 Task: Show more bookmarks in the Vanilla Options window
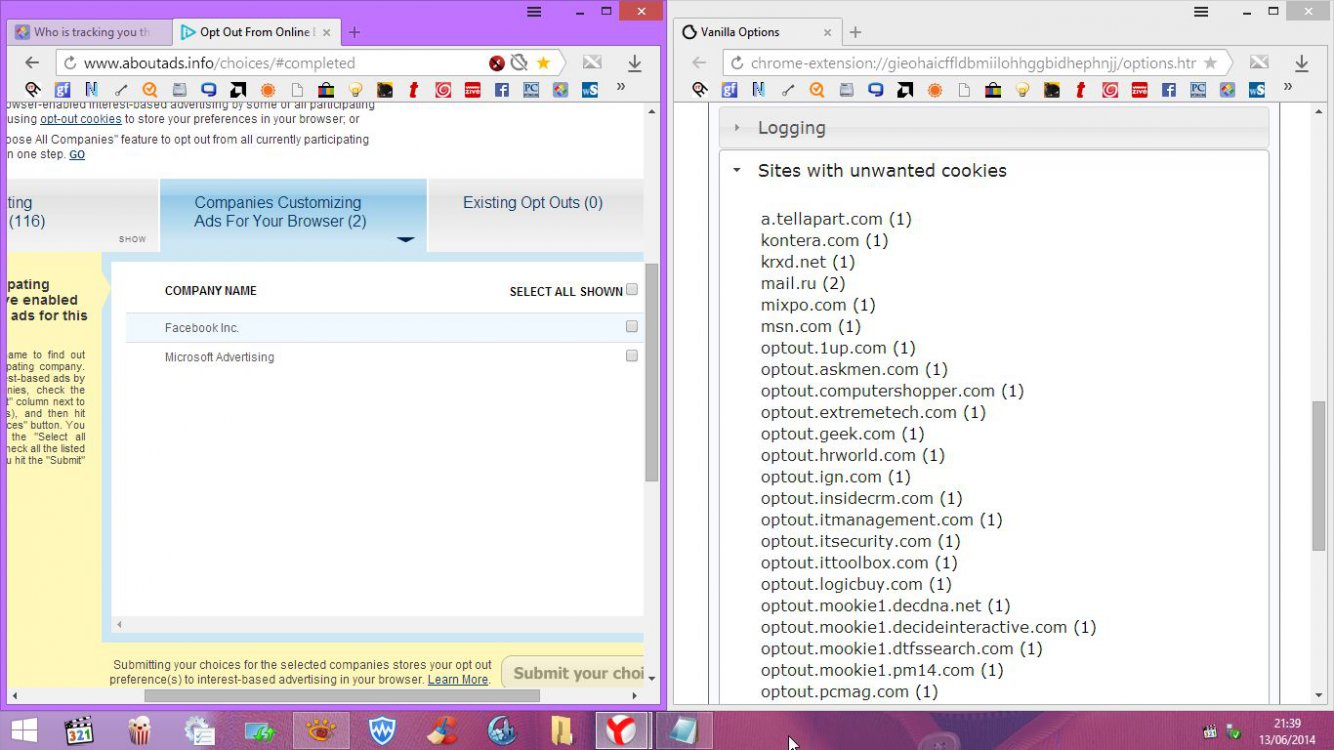[1287, 87]
